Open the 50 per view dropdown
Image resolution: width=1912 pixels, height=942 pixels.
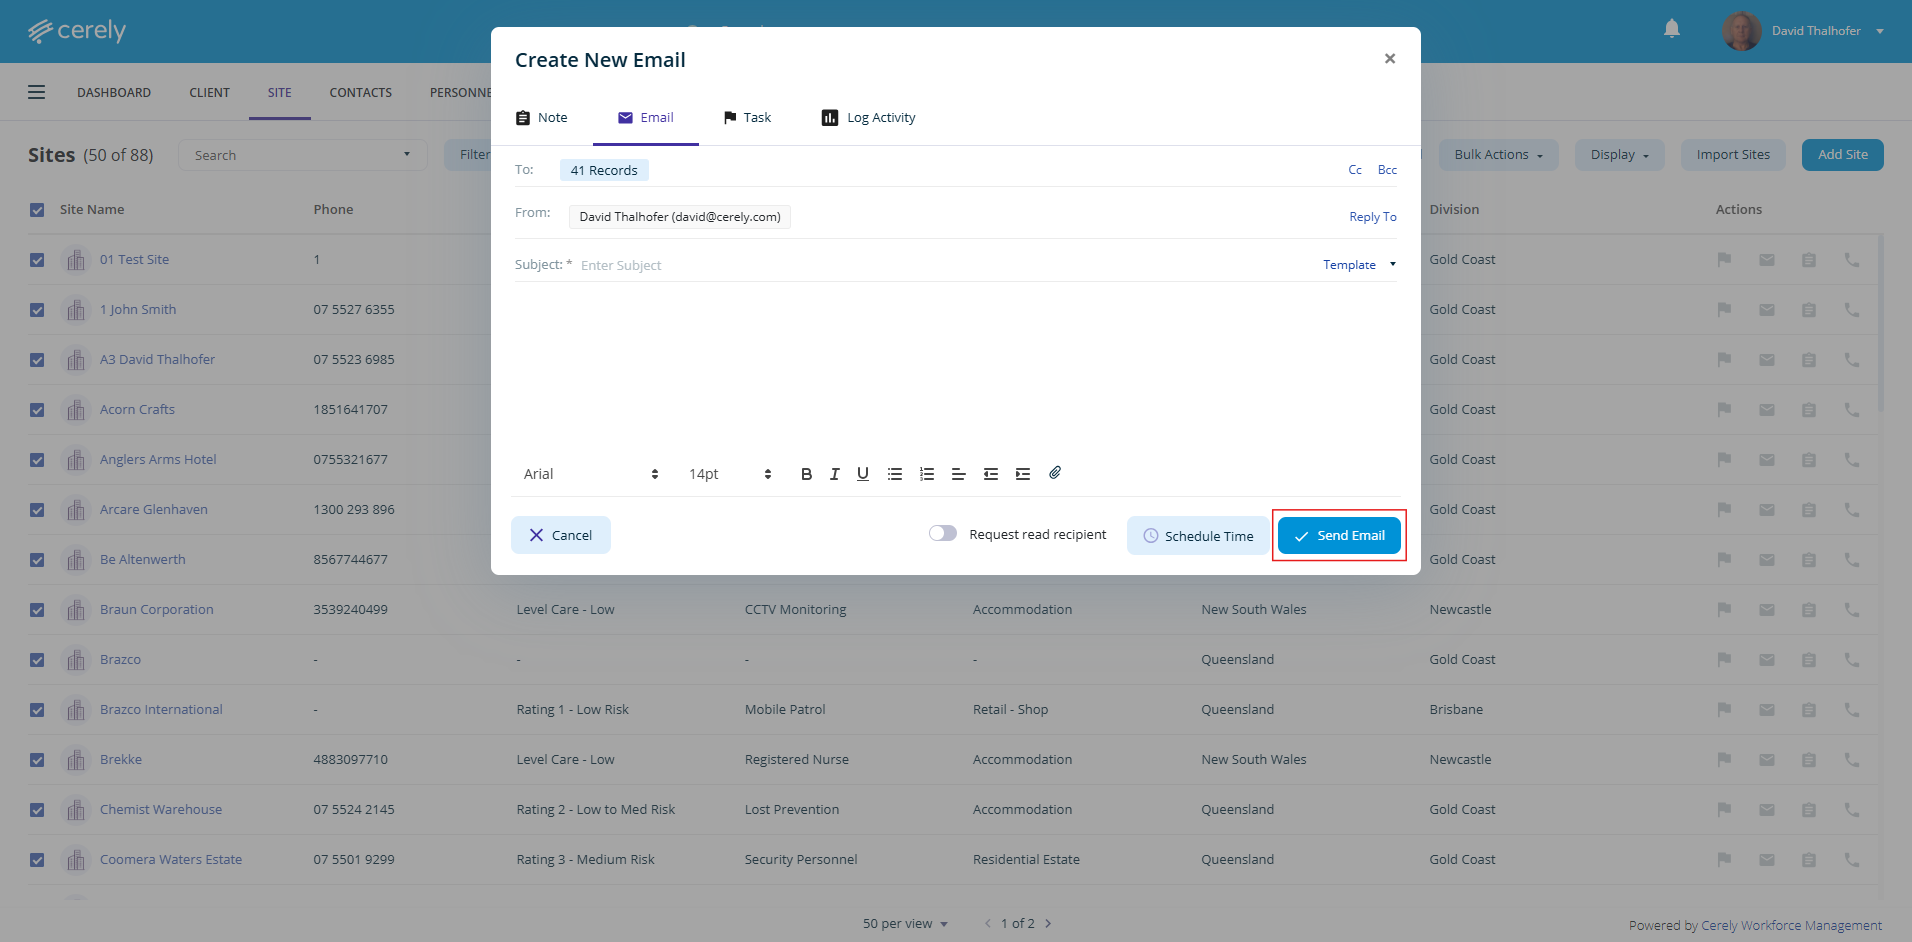(x=905, y=923)
